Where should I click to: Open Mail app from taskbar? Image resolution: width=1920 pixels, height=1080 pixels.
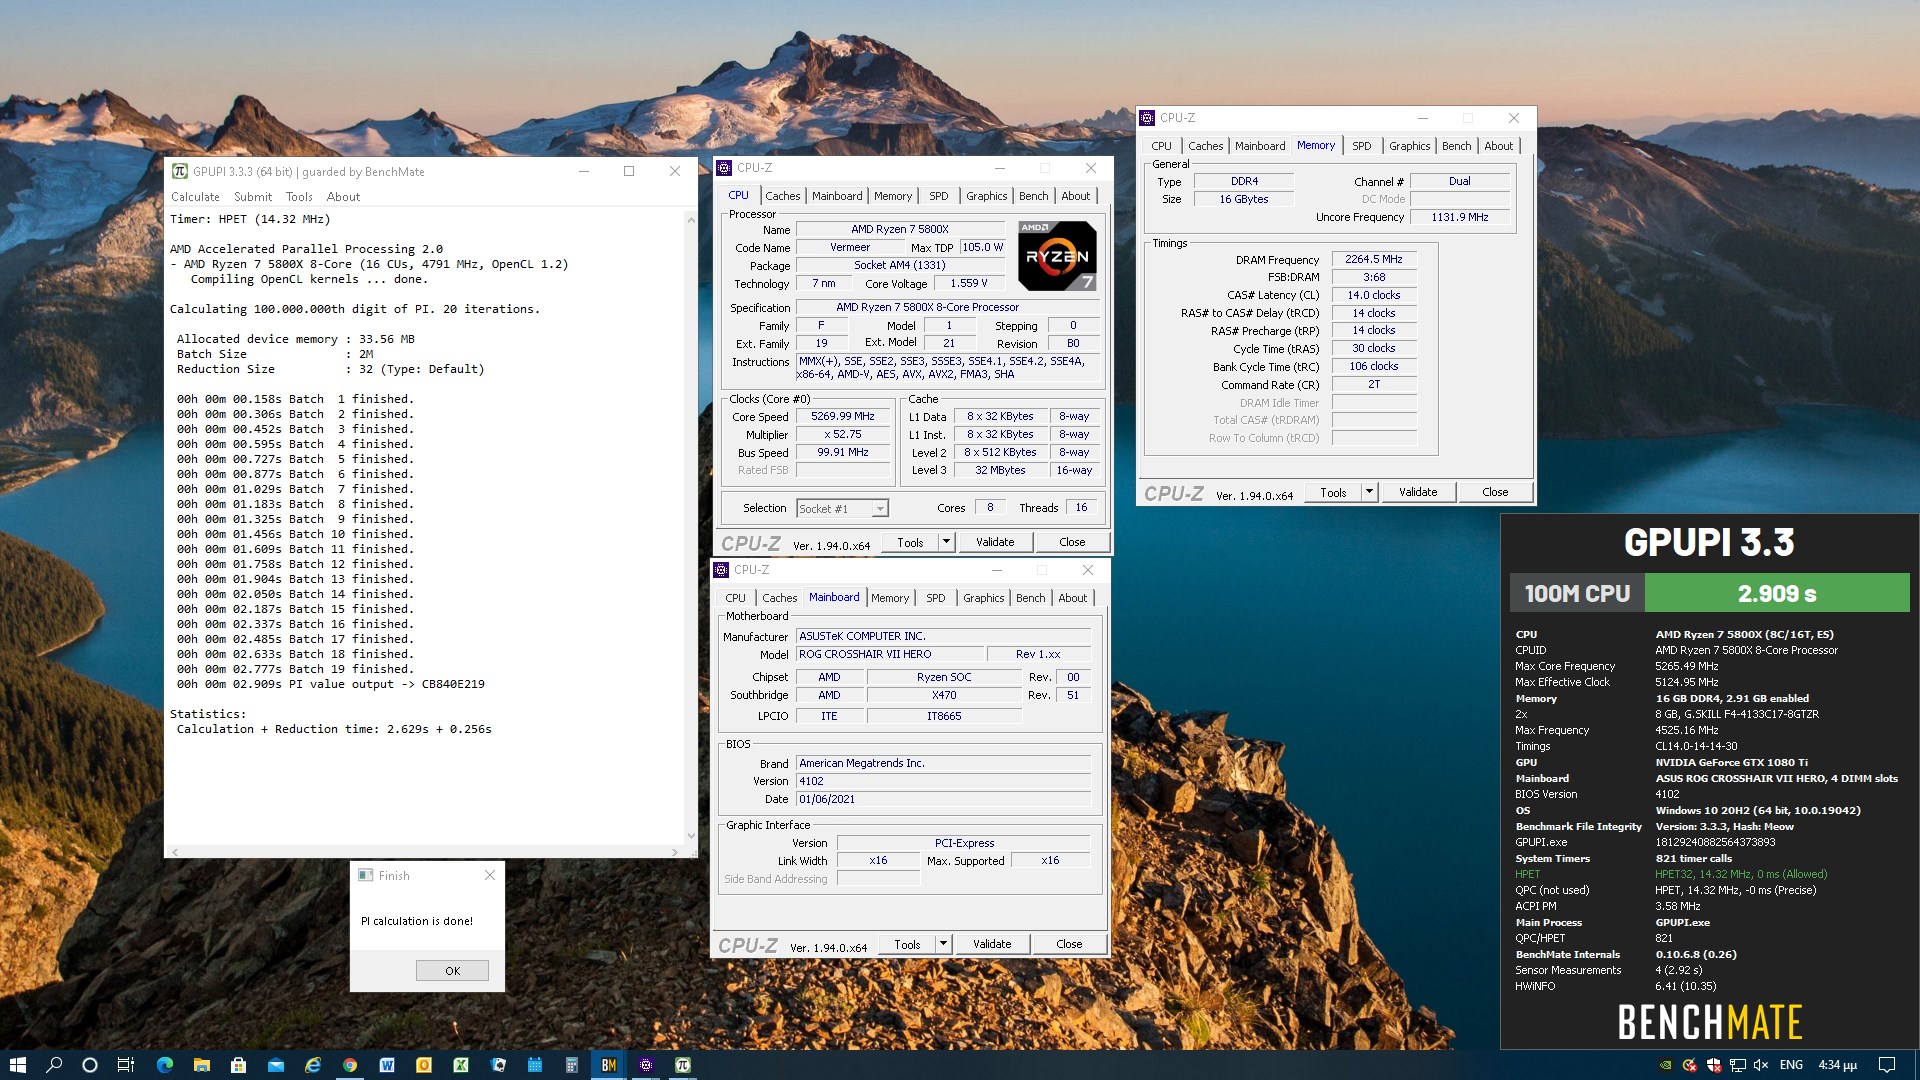[275, 1065]
